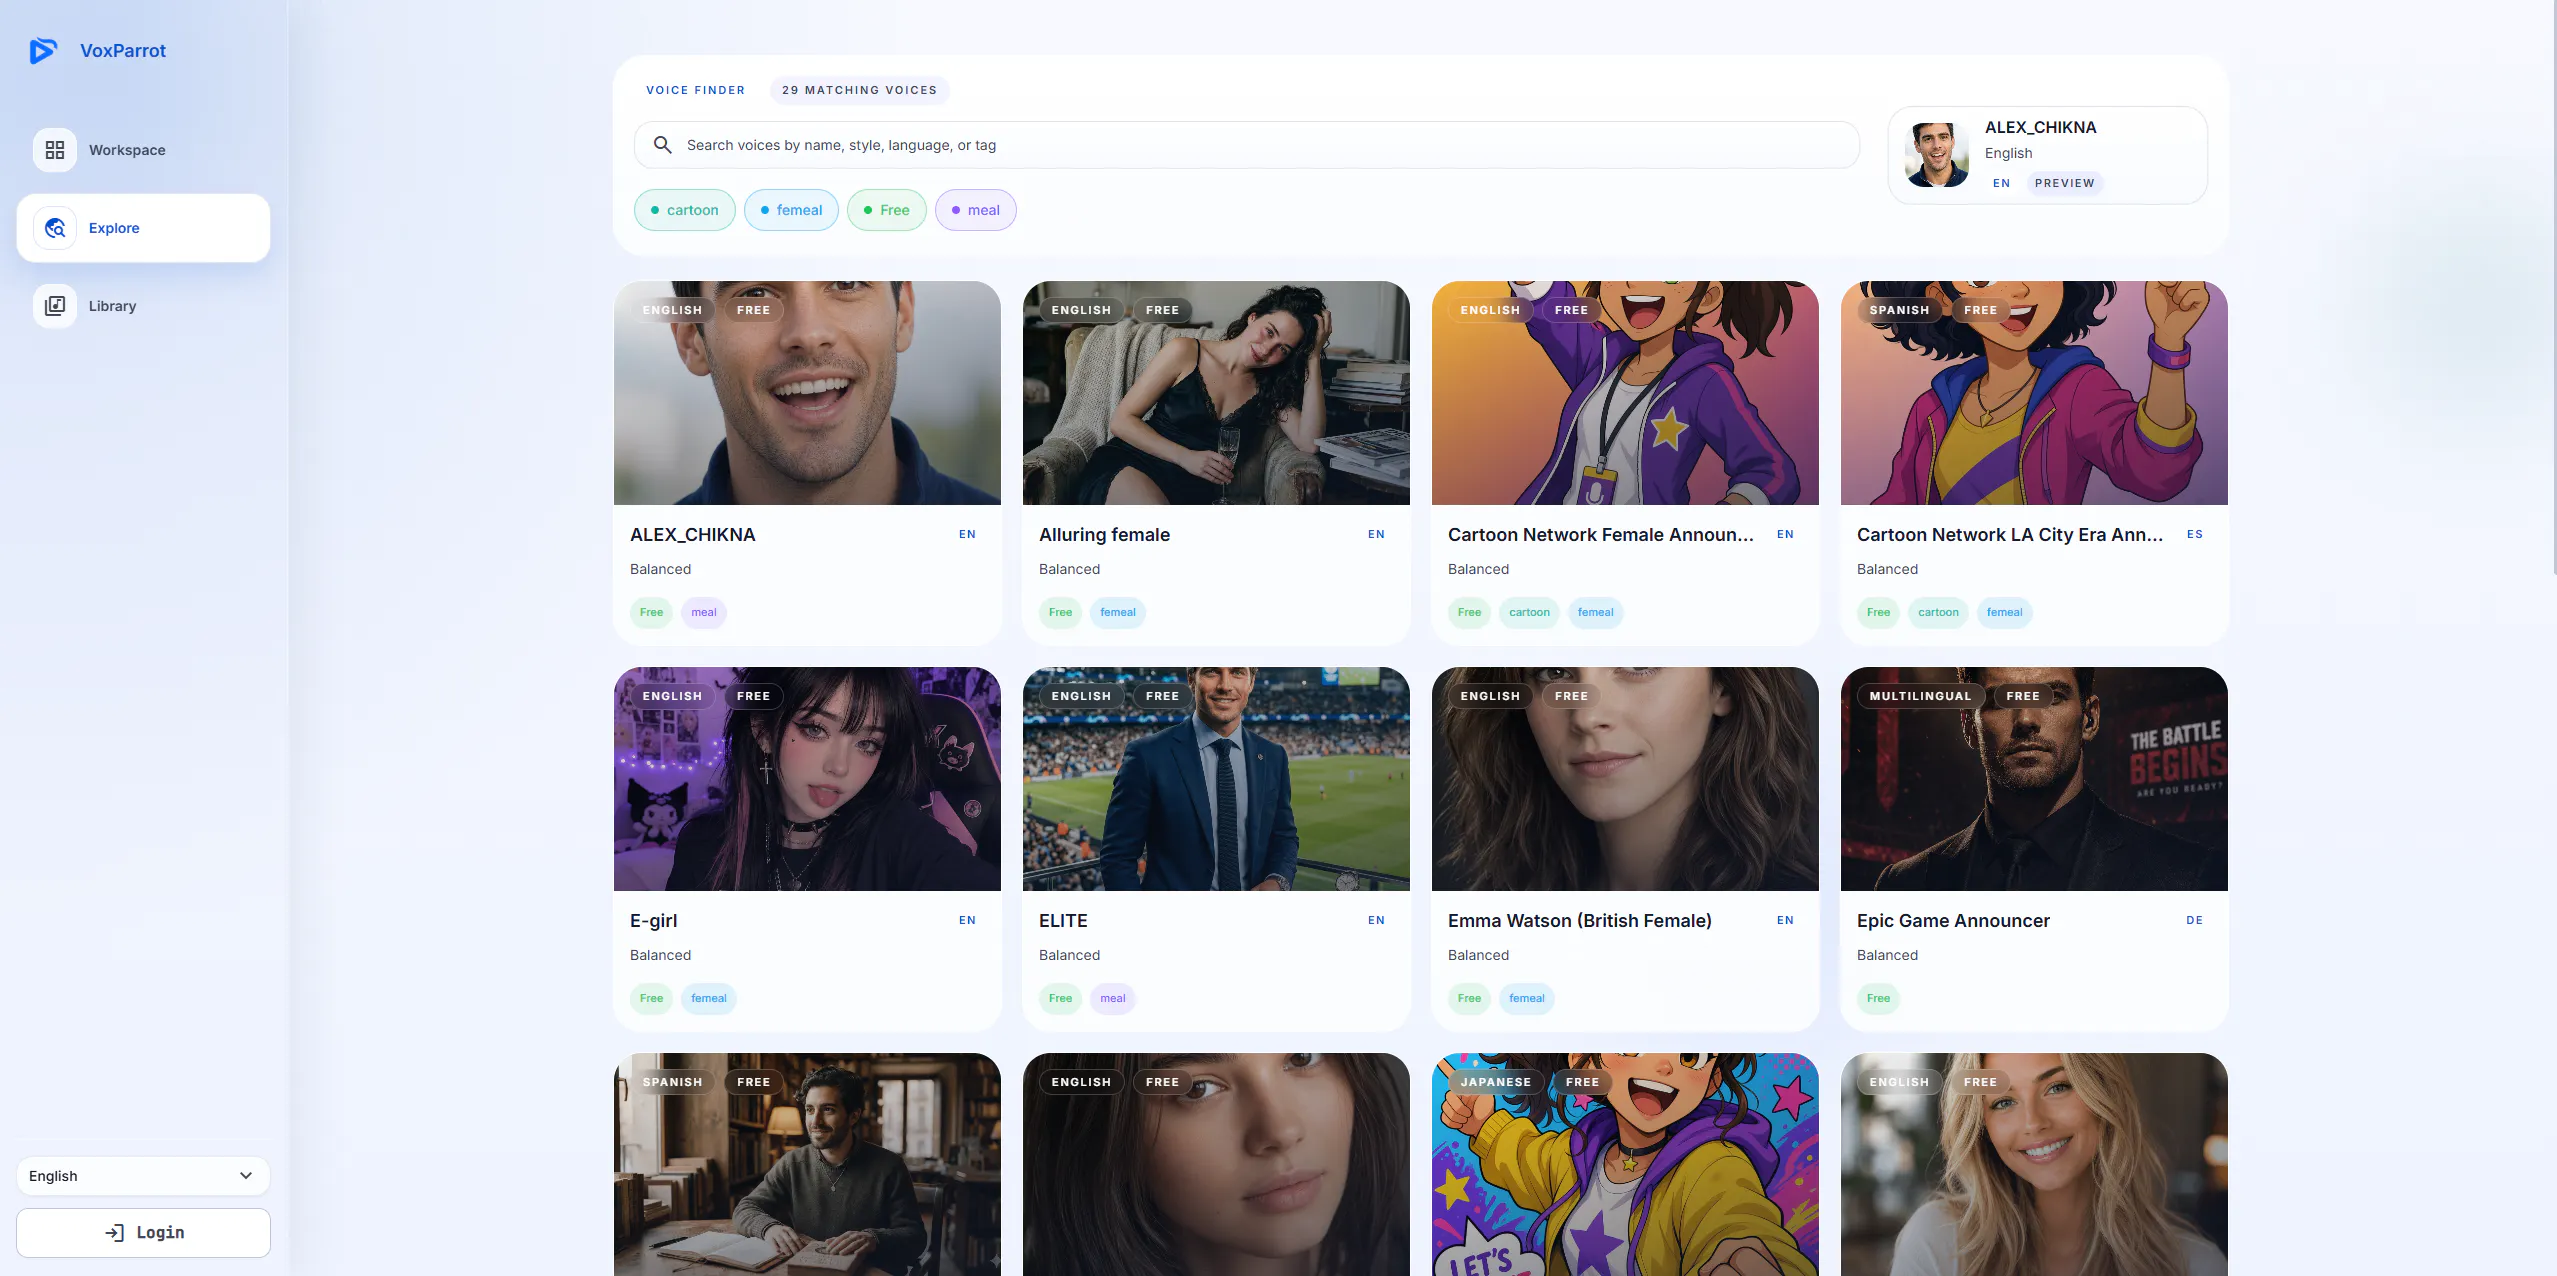The width and height of the screenshot is (2557, 1276).
Task: Open Cartoon Network LA City Era thumbnail
Action: coord(2034,393)
